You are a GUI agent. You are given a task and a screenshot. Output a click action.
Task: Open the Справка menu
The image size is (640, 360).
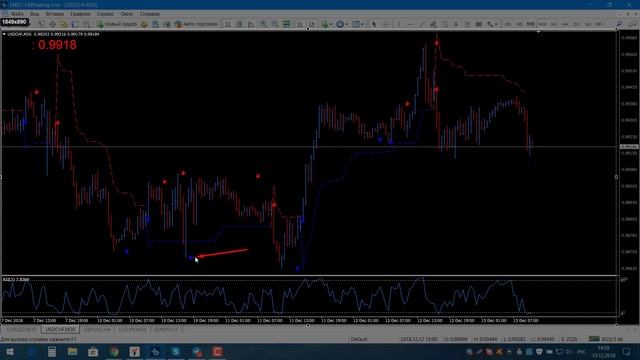(149, 14)
